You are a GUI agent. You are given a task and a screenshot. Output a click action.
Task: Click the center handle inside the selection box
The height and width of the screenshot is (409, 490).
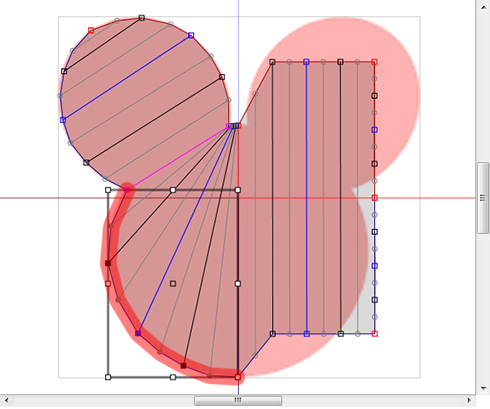[173, 284]
